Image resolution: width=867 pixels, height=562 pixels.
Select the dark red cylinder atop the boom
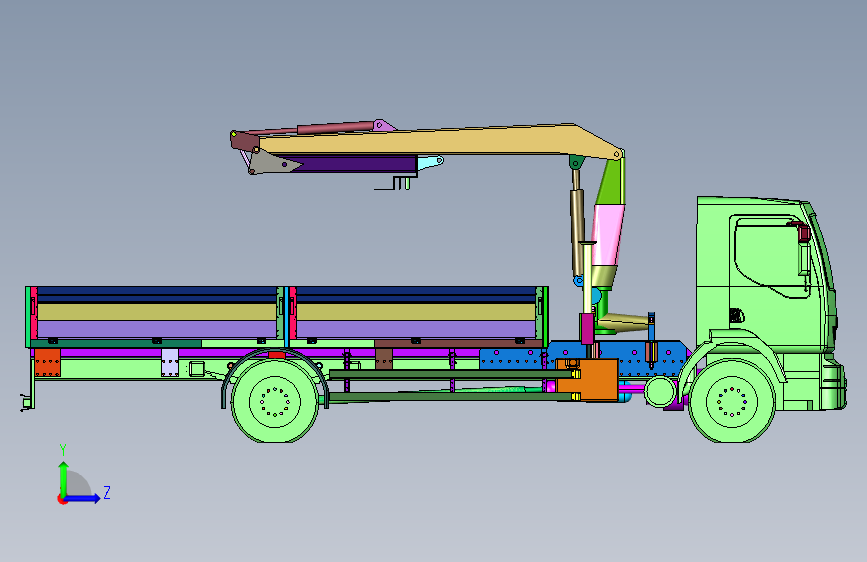[x=336, y=128]
